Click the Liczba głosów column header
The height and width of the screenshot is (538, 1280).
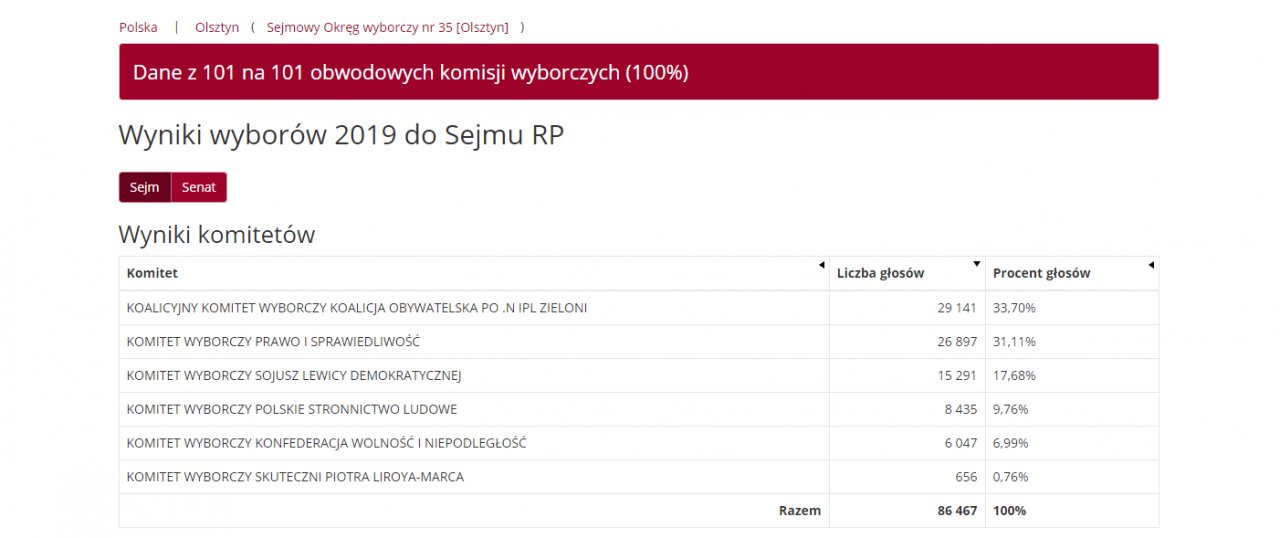click(907, 273)
